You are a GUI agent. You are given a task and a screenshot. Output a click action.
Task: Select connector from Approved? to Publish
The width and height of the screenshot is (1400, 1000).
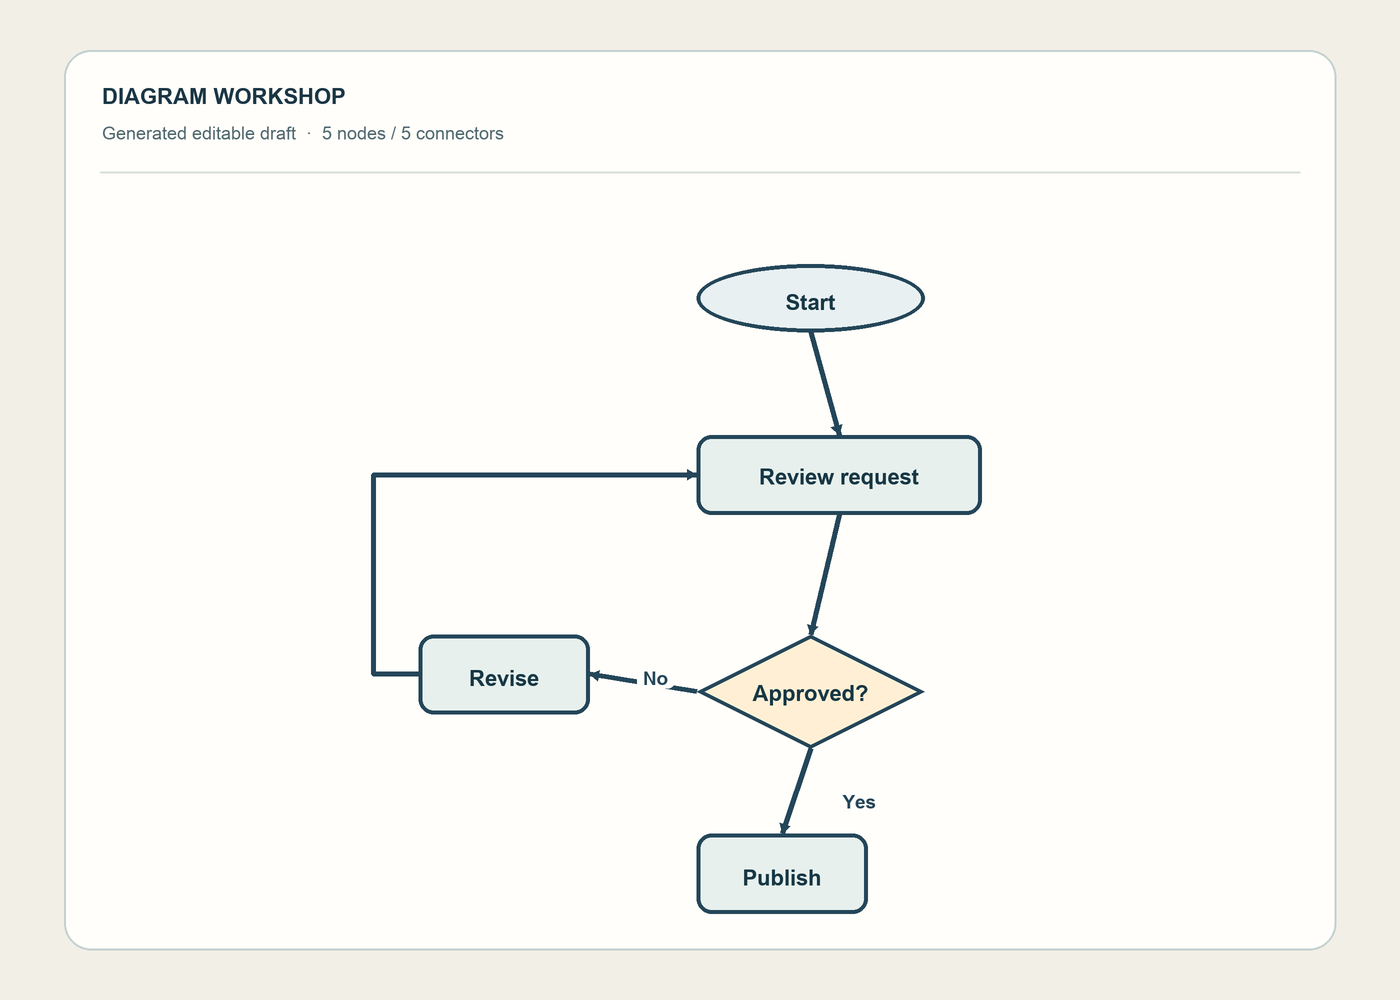(797, 790)
